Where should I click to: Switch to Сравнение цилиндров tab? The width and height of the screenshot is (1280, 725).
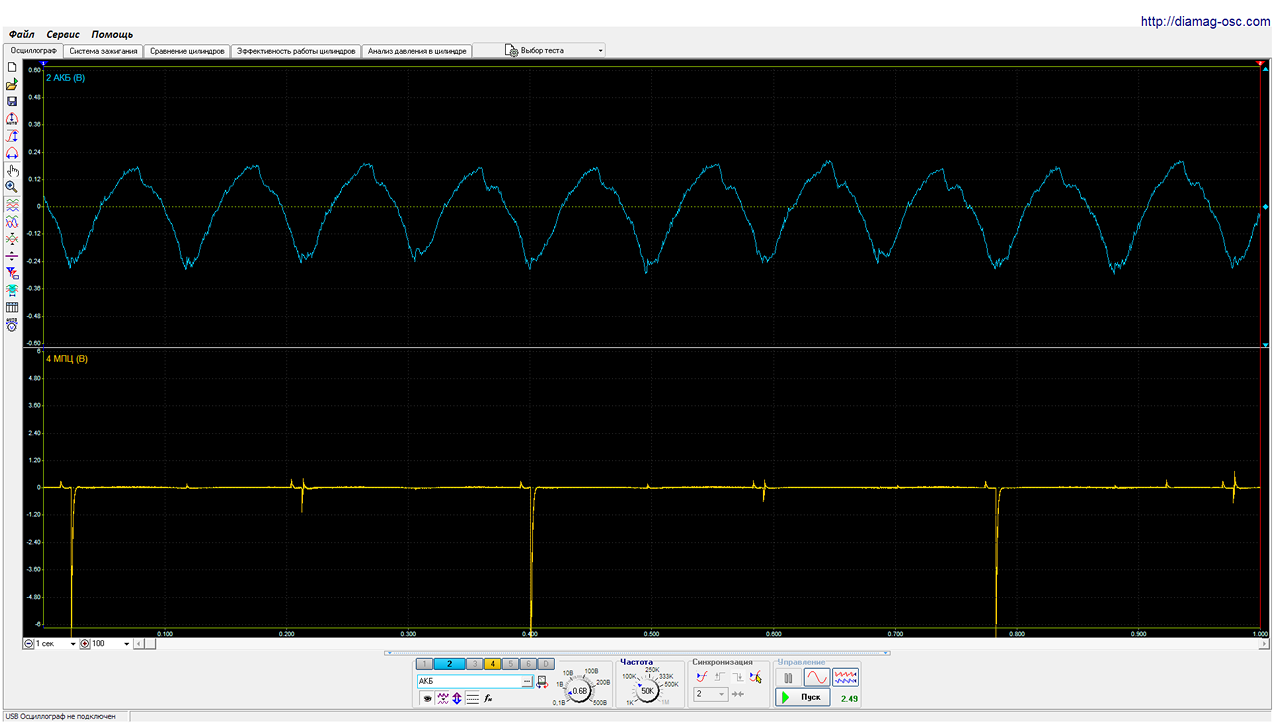pyautogui.click(x=188, y=50)
